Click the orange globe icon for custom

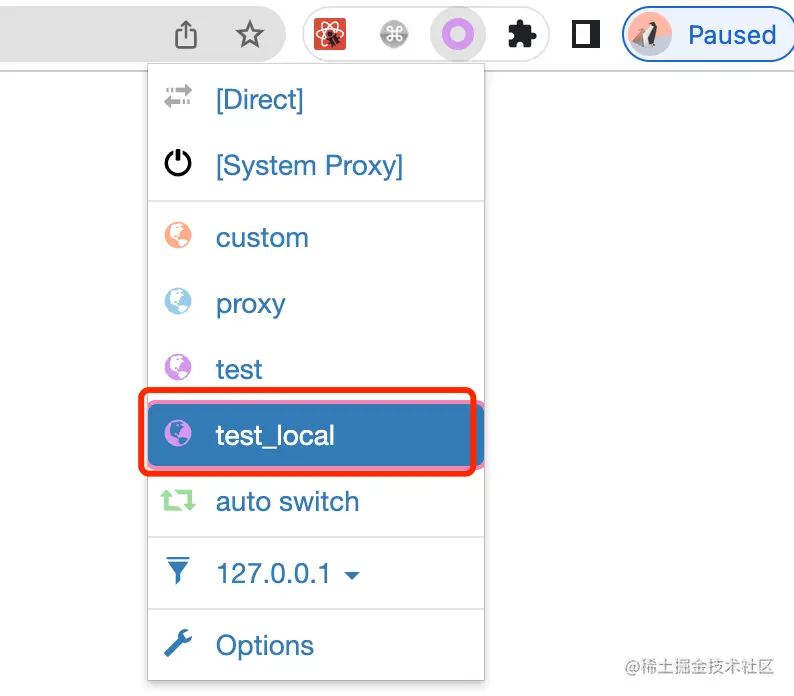[178, 235]
